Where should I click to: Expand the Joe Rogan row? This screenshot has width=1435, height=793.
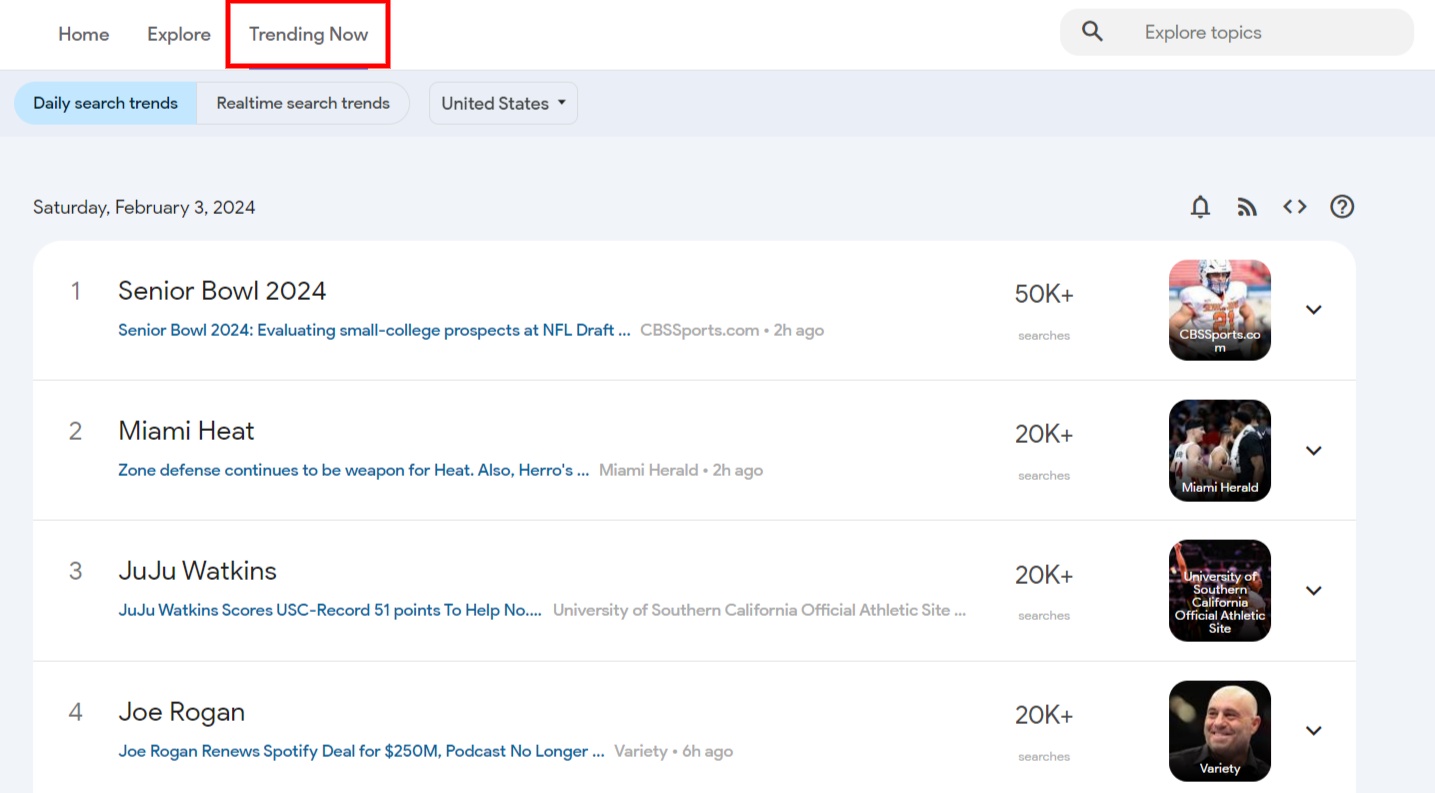pyautogui.click(x=1314, y=731)
